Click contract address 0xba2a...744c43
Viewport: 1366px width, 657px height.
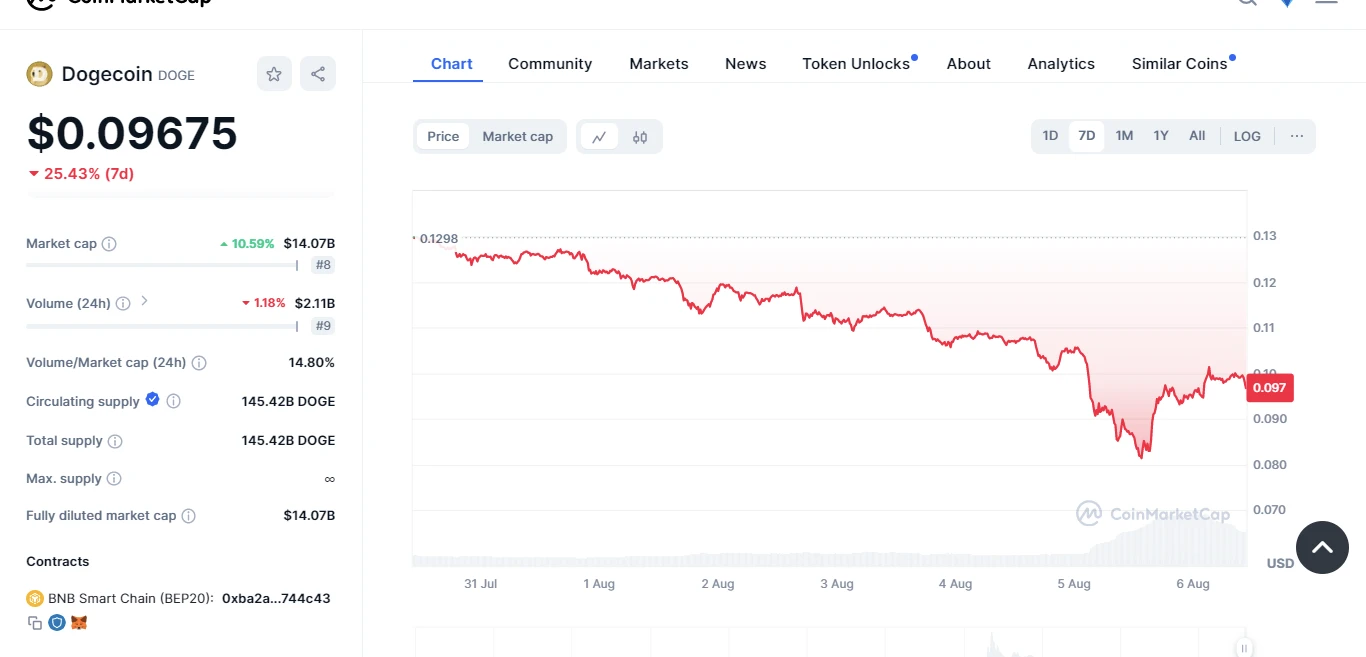tap(276, 599)
